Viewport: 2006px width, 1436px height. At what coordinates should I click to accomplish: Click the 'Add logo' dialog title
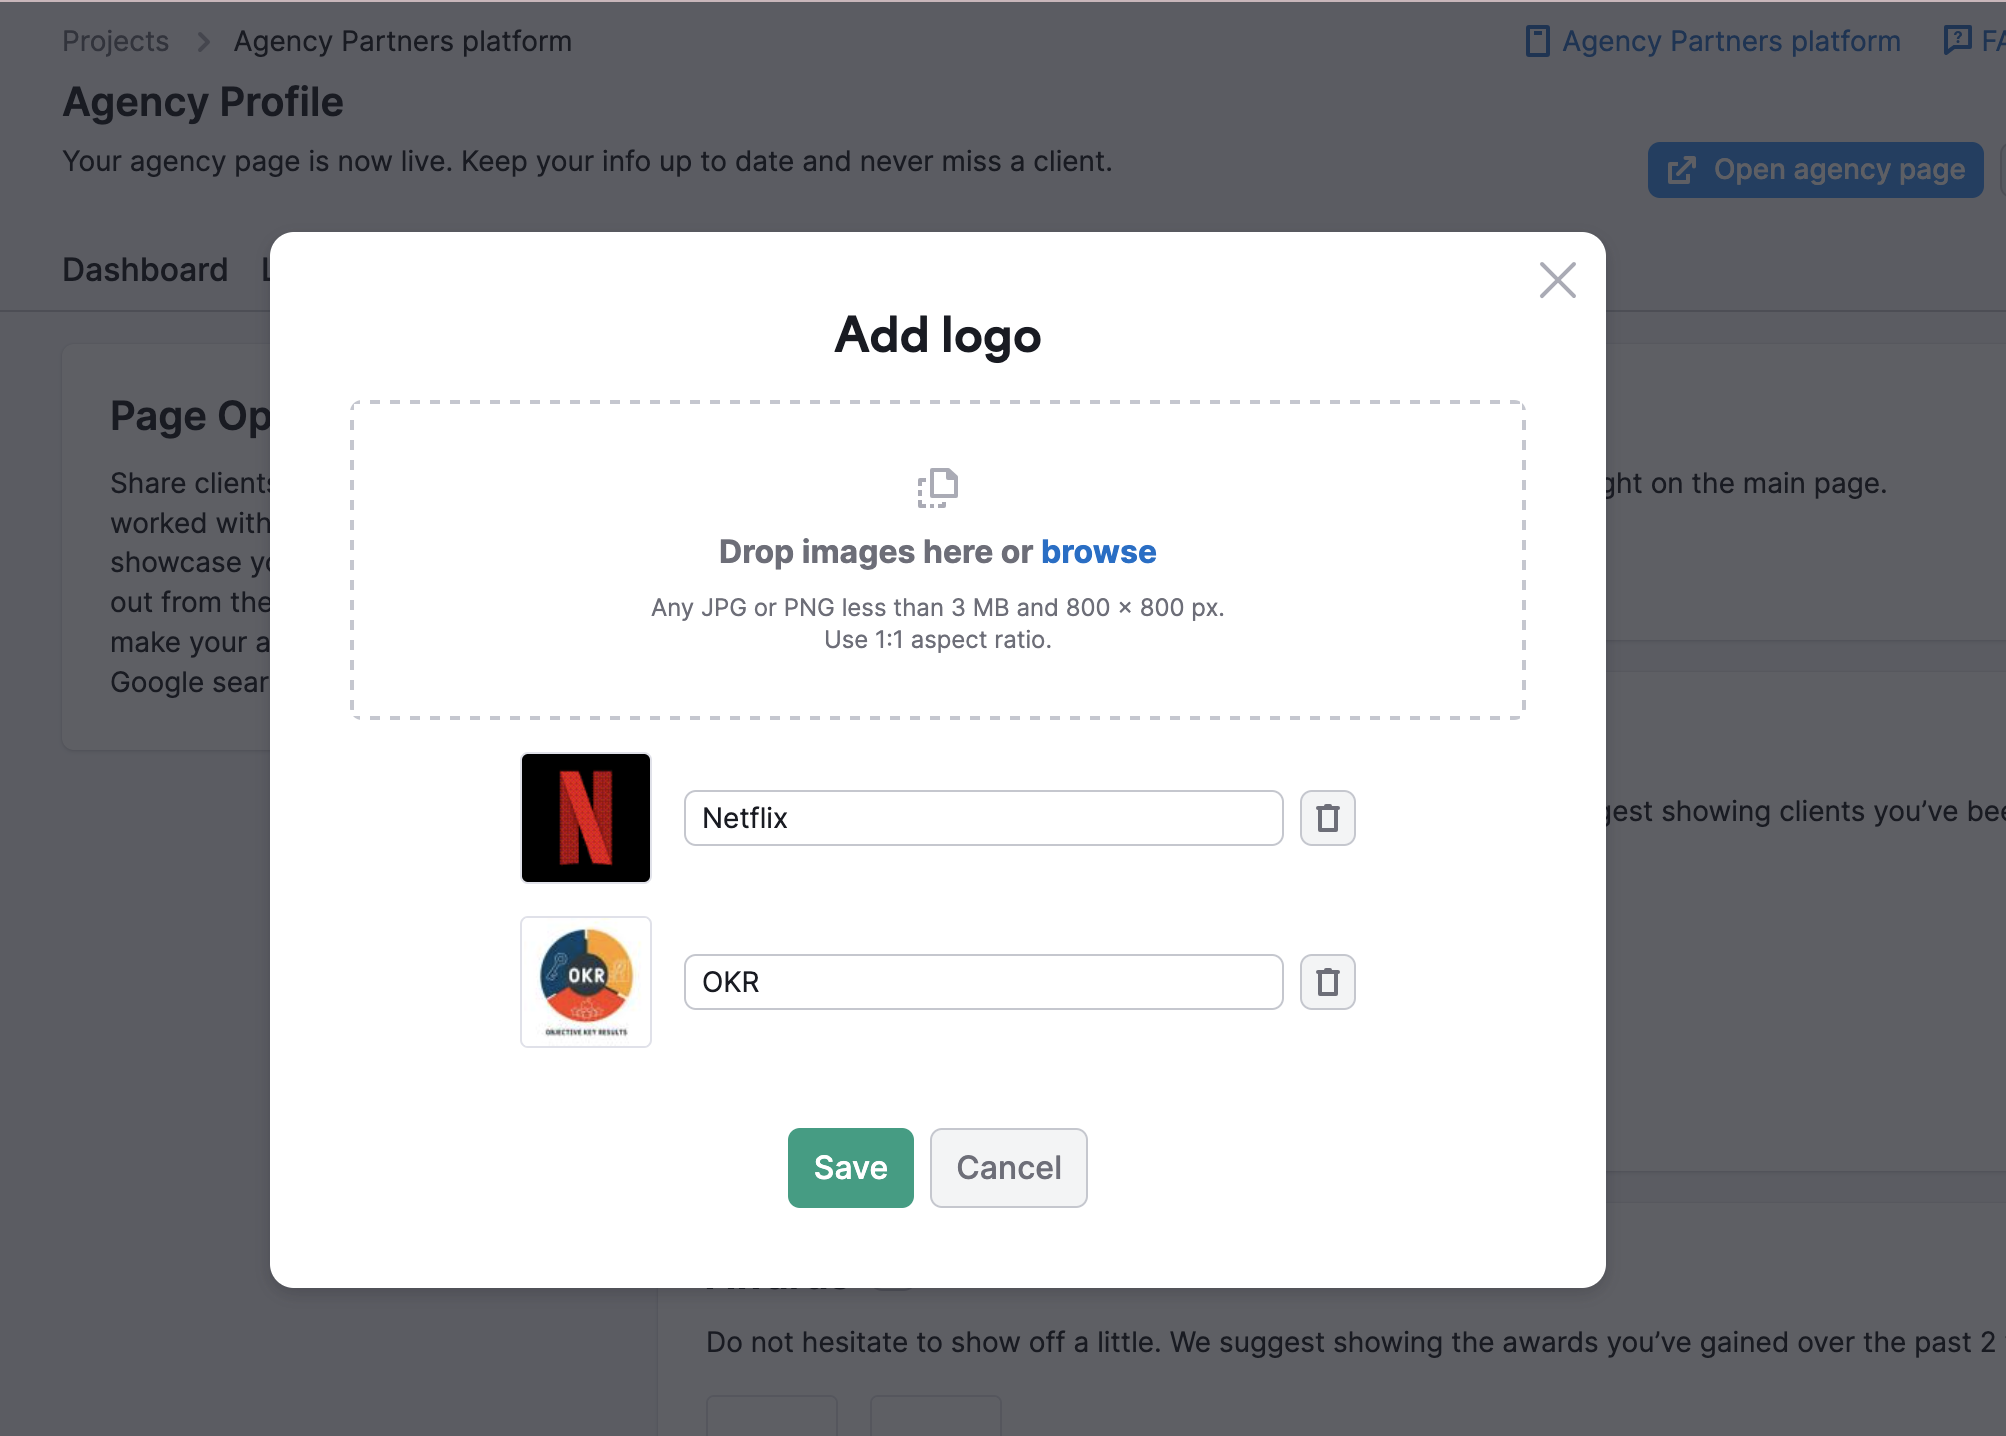click(x=938, y=335)
